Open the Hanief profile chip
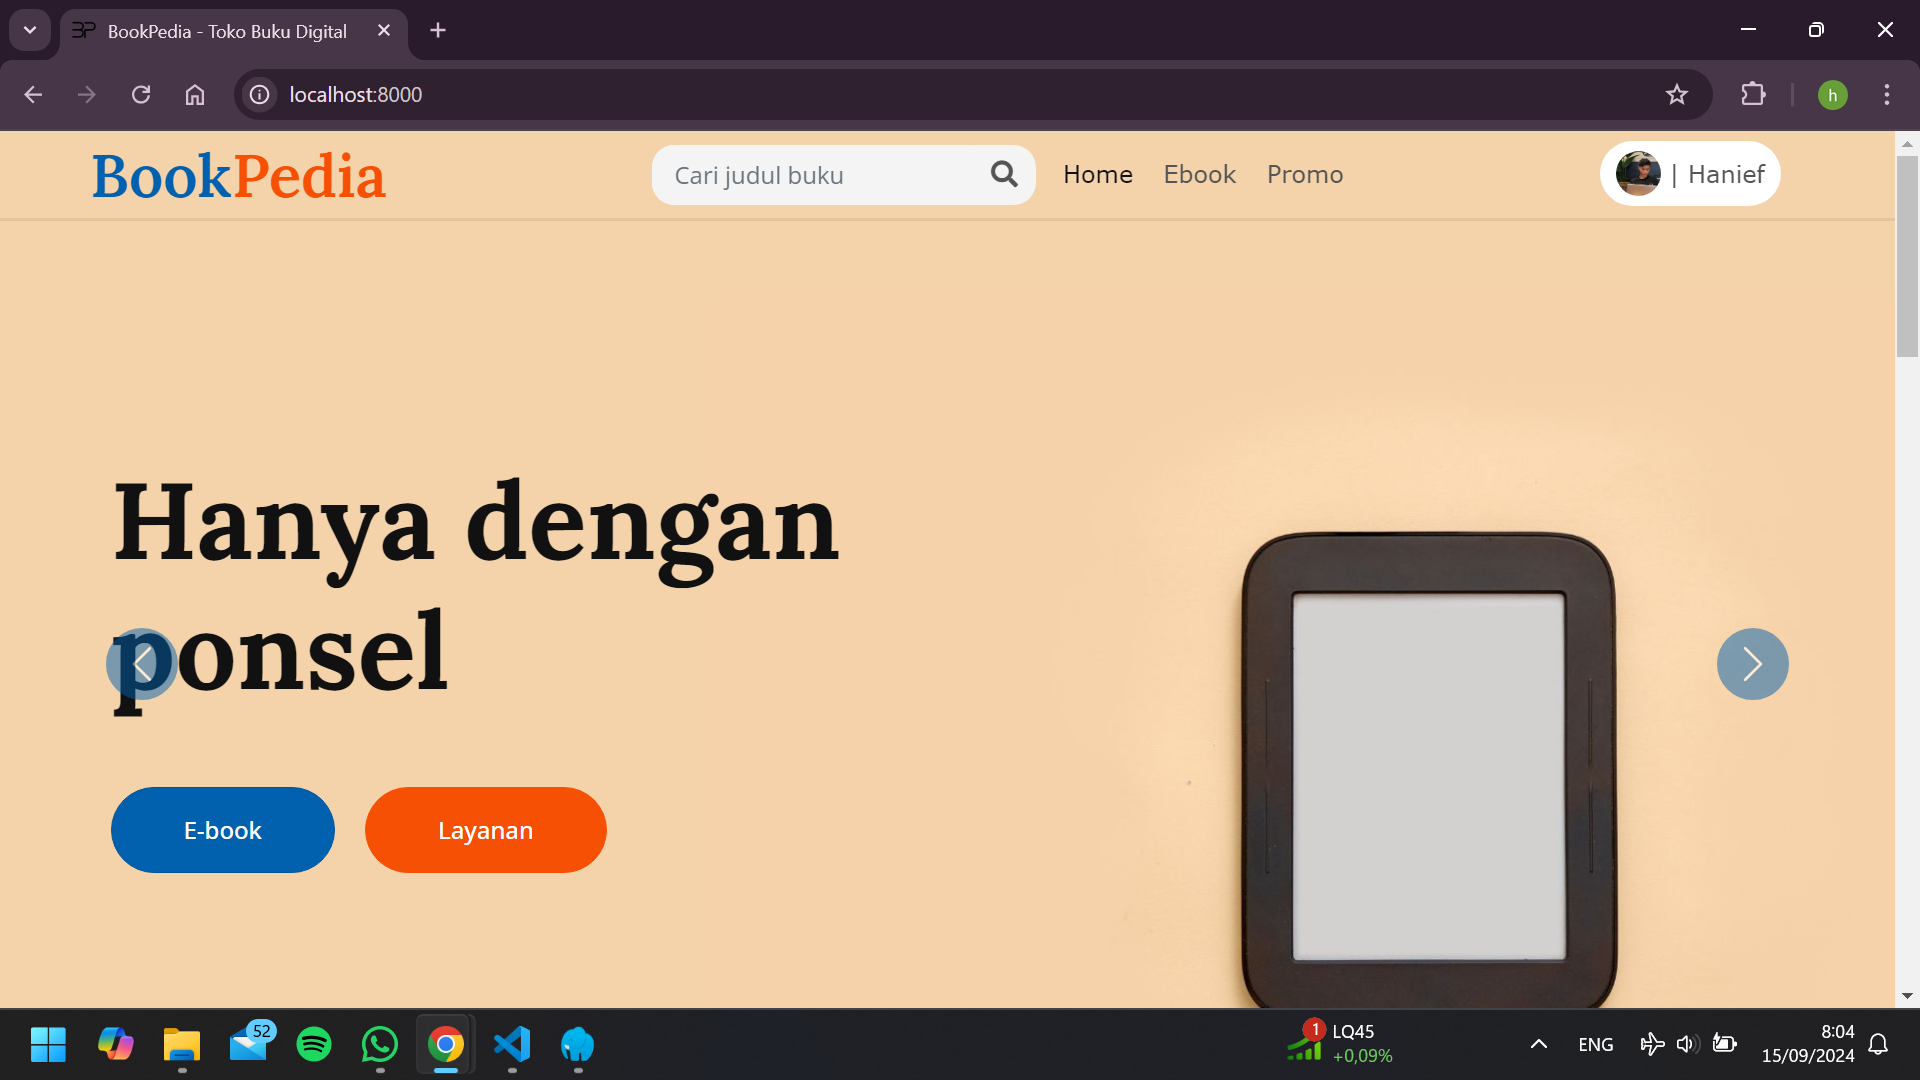 click(x=1690, y=173)
